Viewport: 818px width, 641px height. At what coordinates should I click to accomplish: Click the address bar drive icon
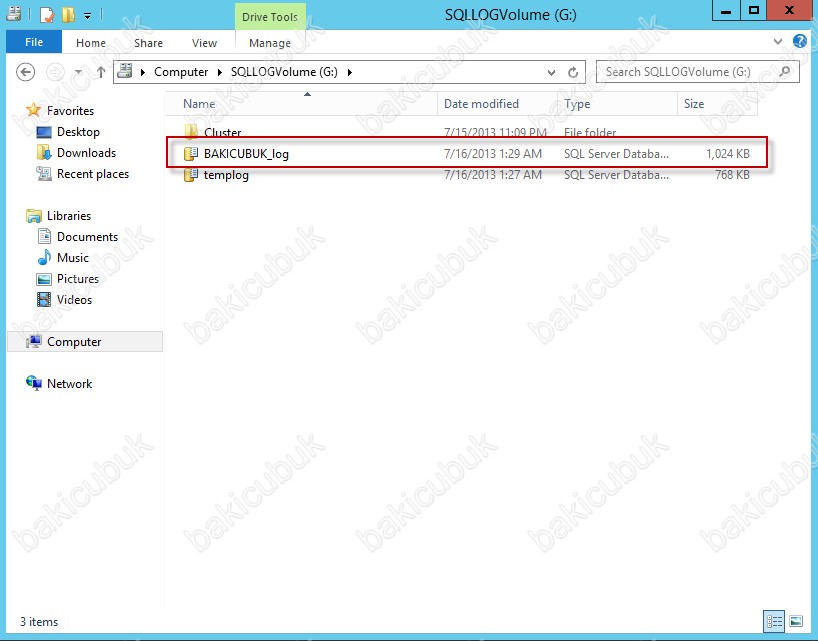125,71
